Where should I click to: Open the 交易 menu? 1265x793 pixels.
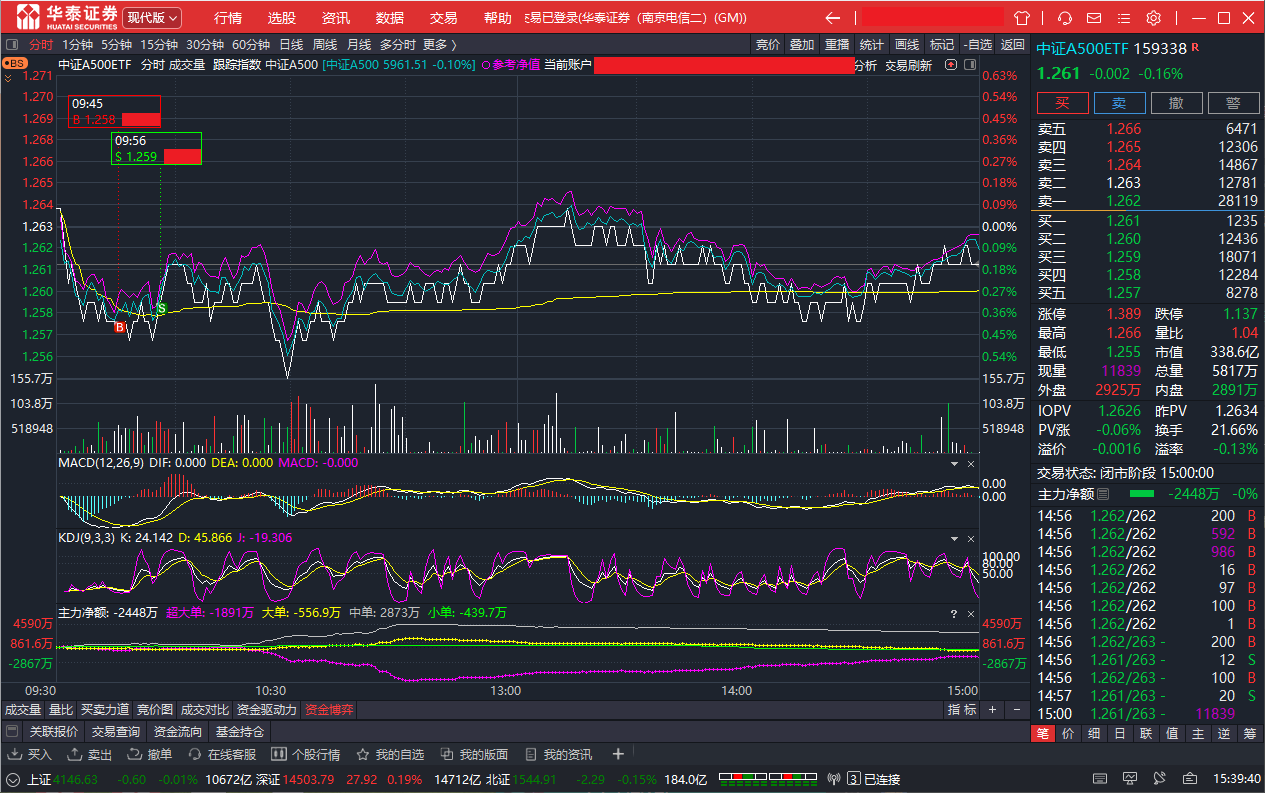(x=443, y=18)
